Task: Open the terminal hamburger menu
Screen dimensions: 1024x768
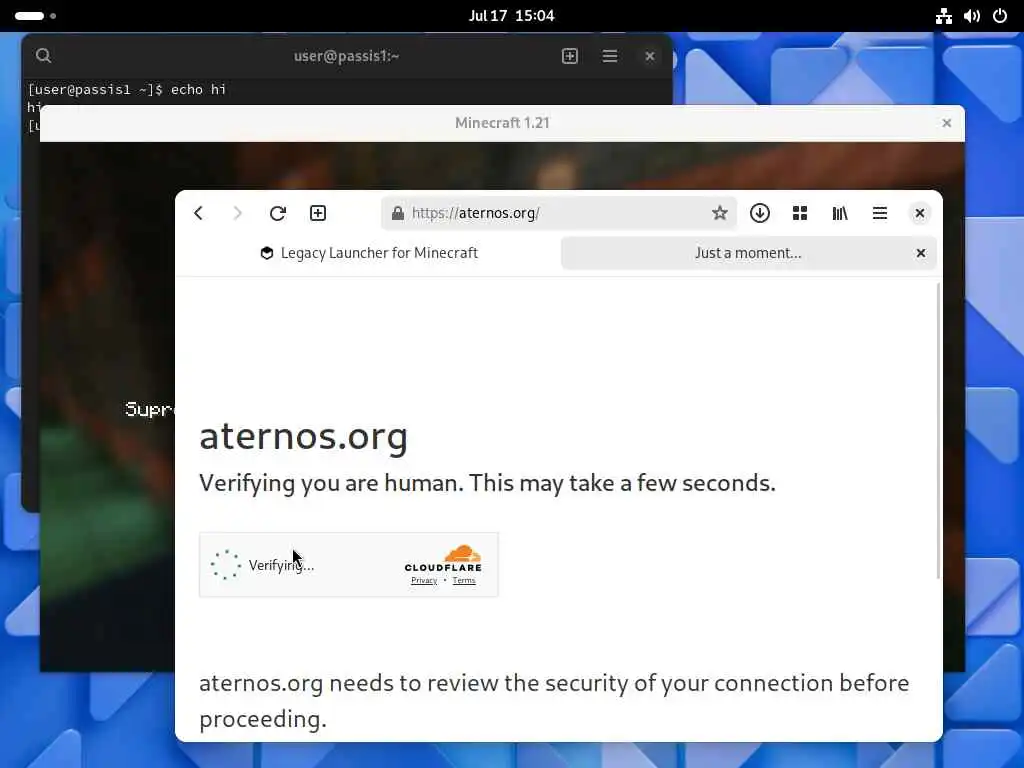Action: click(609, 56)
